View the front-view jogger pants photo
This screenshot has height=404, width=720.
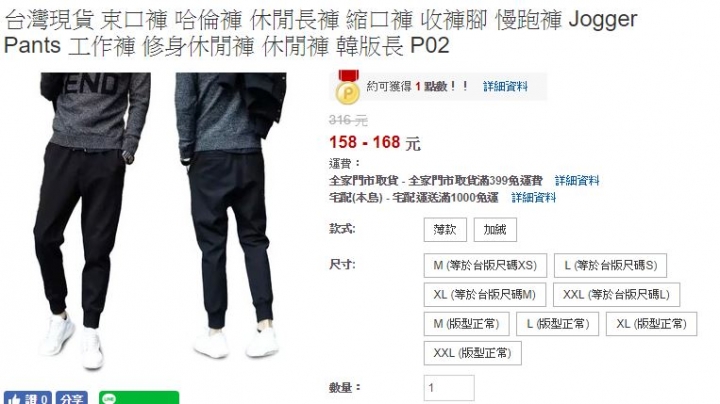point(92,220)
